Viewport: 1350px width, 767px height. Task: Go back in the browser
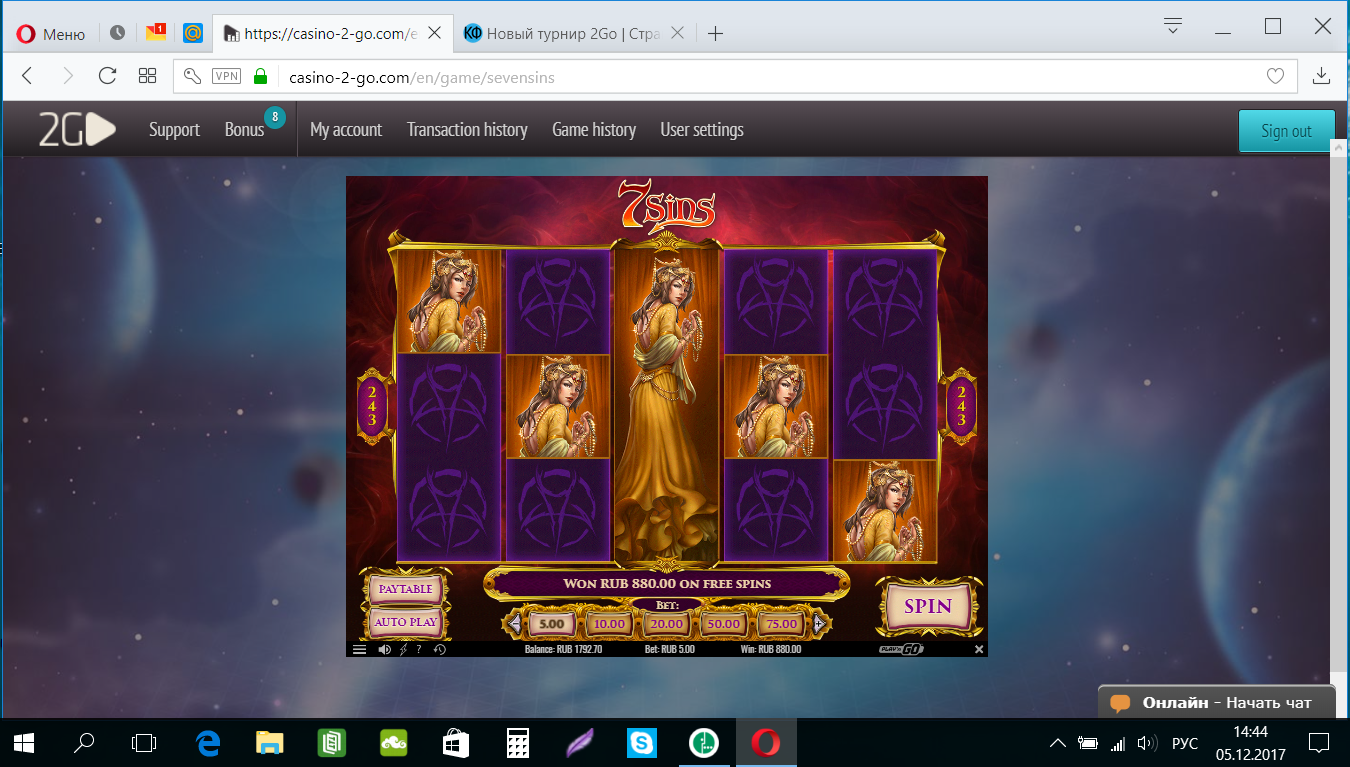tap(27, 76)
